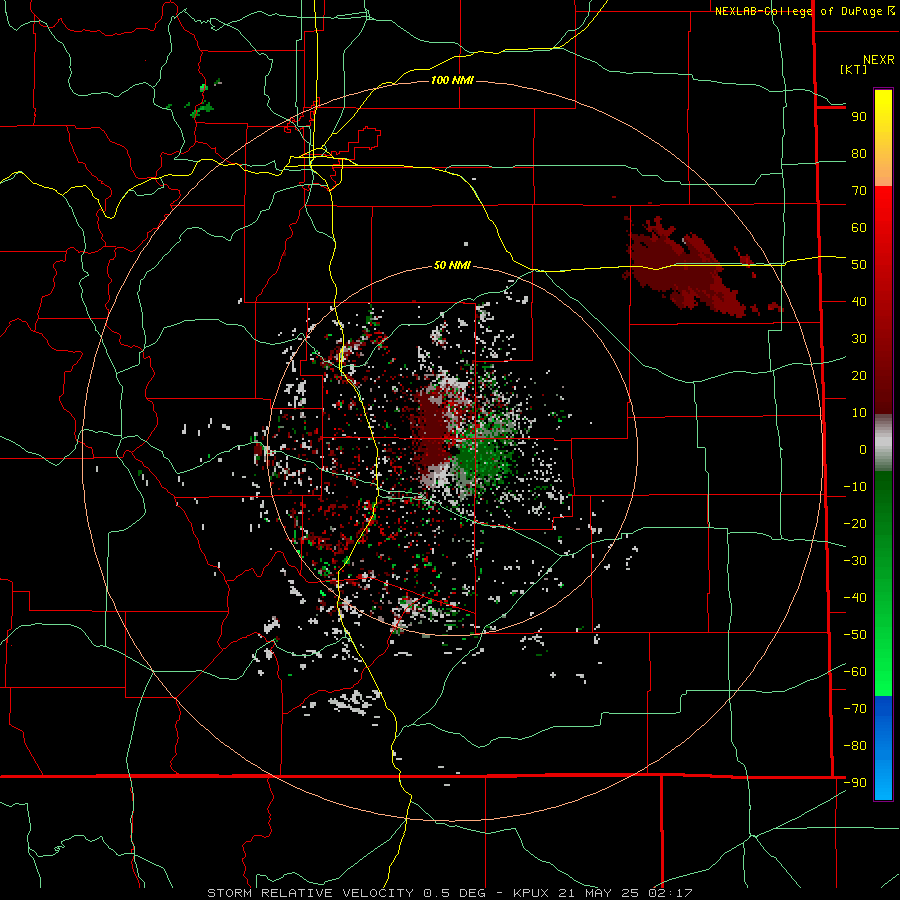Click the 40 value on the velocity scale
Viewport: 900px width, 900px height.
(859, 301)
